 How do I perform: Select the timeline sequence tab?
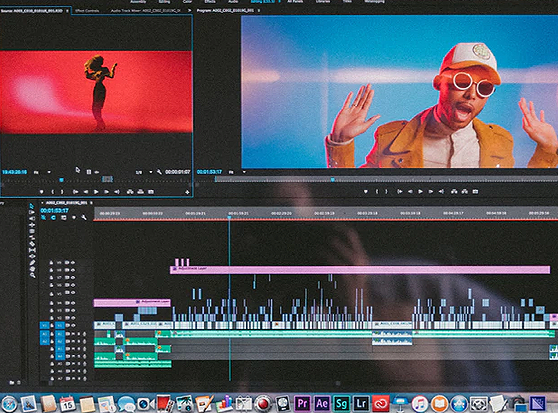[x=66, y=203]
